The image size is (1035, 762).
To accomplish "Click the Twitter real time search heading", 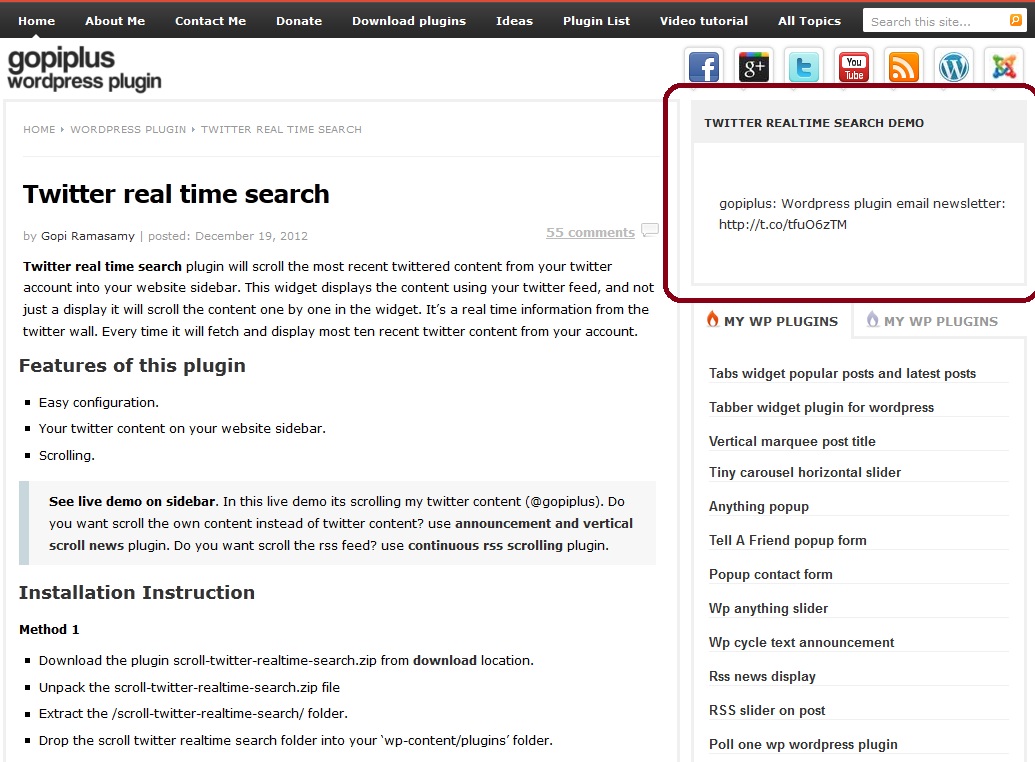I will tap(176, 194).
